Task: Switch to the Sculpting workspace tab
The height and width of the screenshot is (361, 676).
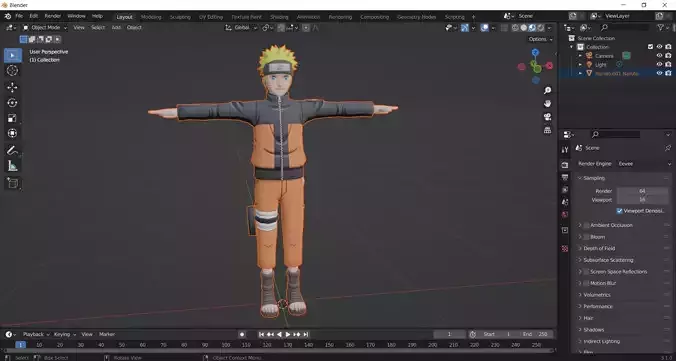Action: pos(180,17)
